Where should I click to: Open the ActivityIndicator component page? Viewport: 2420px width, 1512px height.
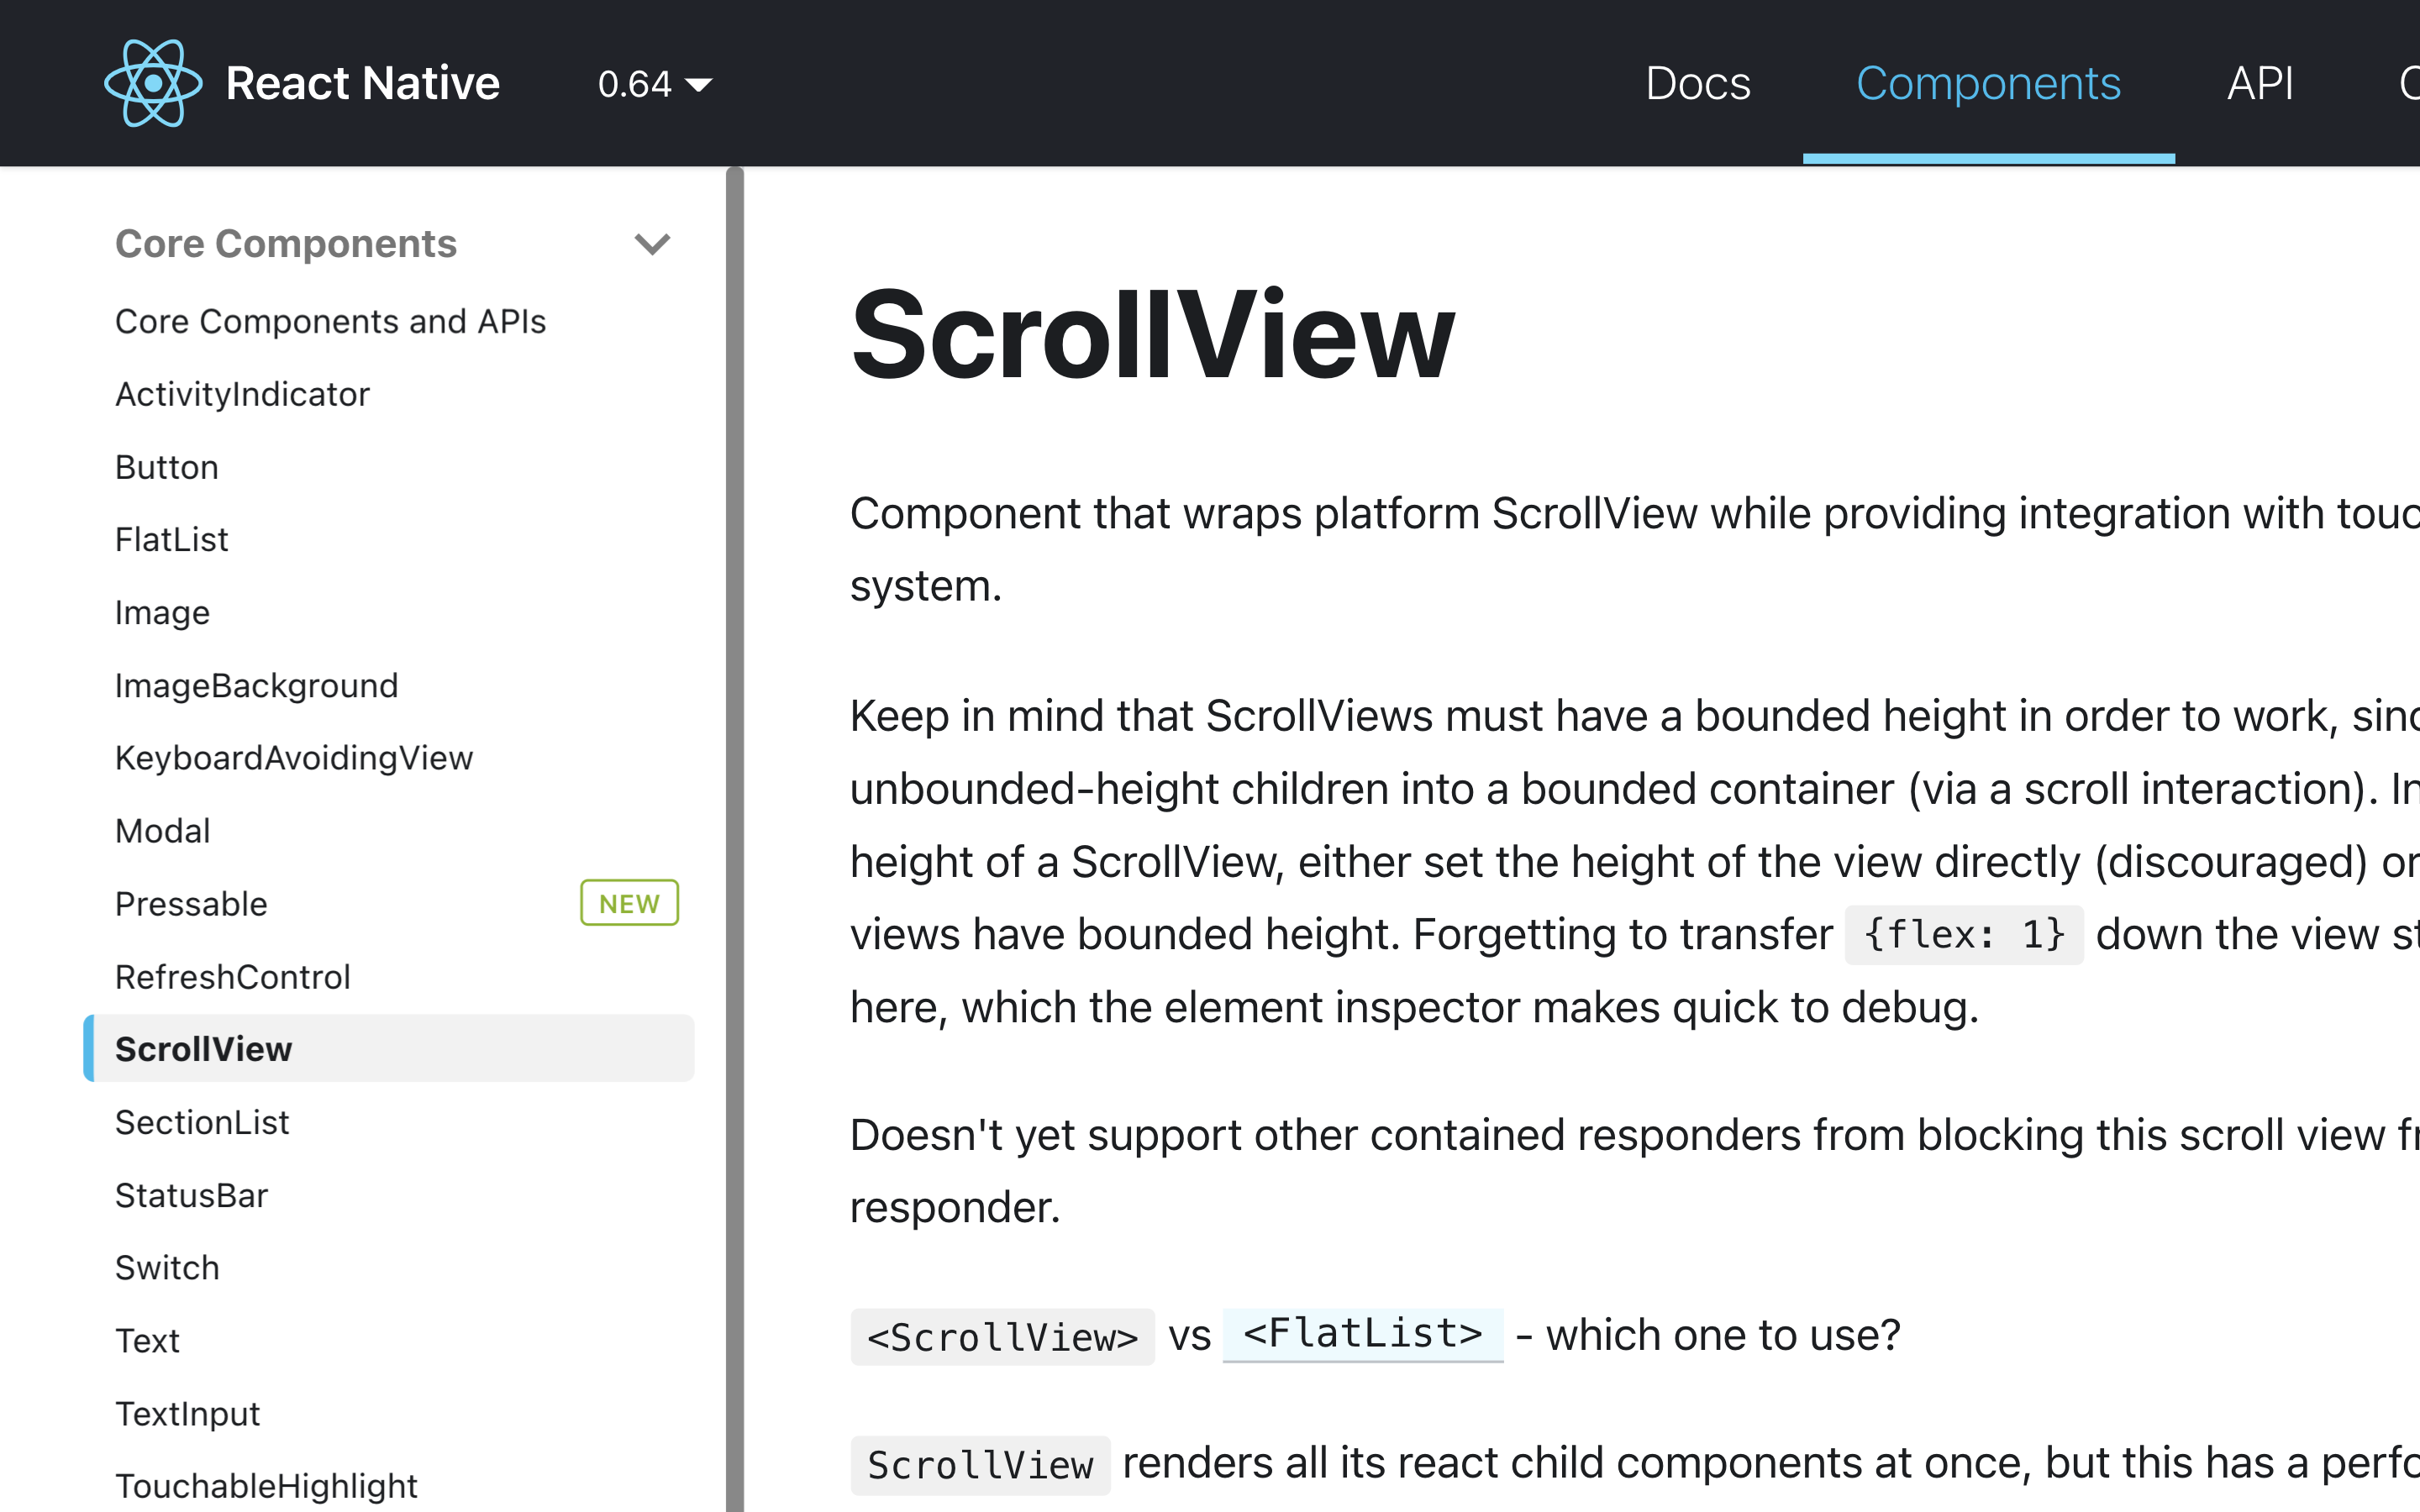pyautogui.click(x=244, y=394)
